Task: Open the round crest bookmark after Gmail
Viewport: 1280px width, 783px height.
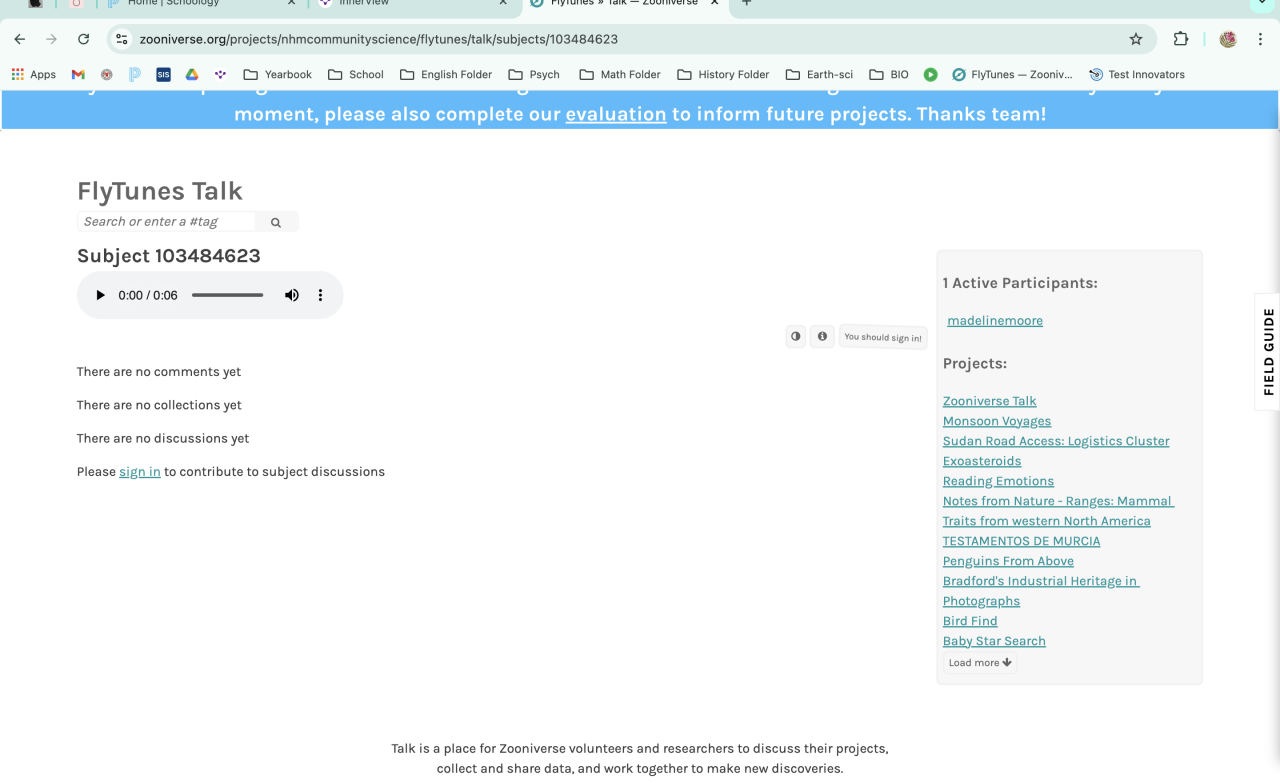Action: [107, 74]
